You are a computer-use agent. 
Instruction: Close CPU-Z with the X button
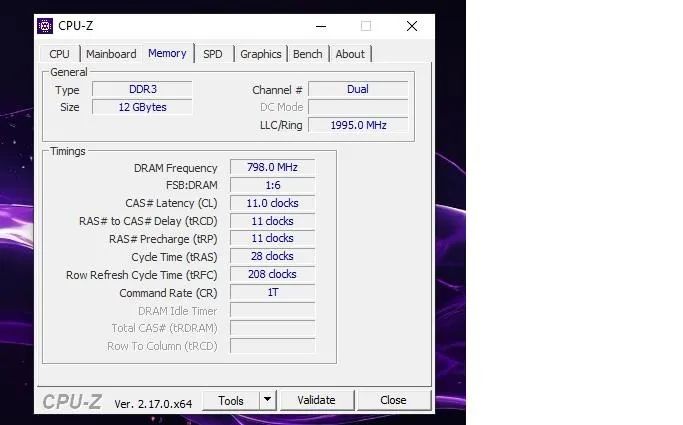click(412, 26)
